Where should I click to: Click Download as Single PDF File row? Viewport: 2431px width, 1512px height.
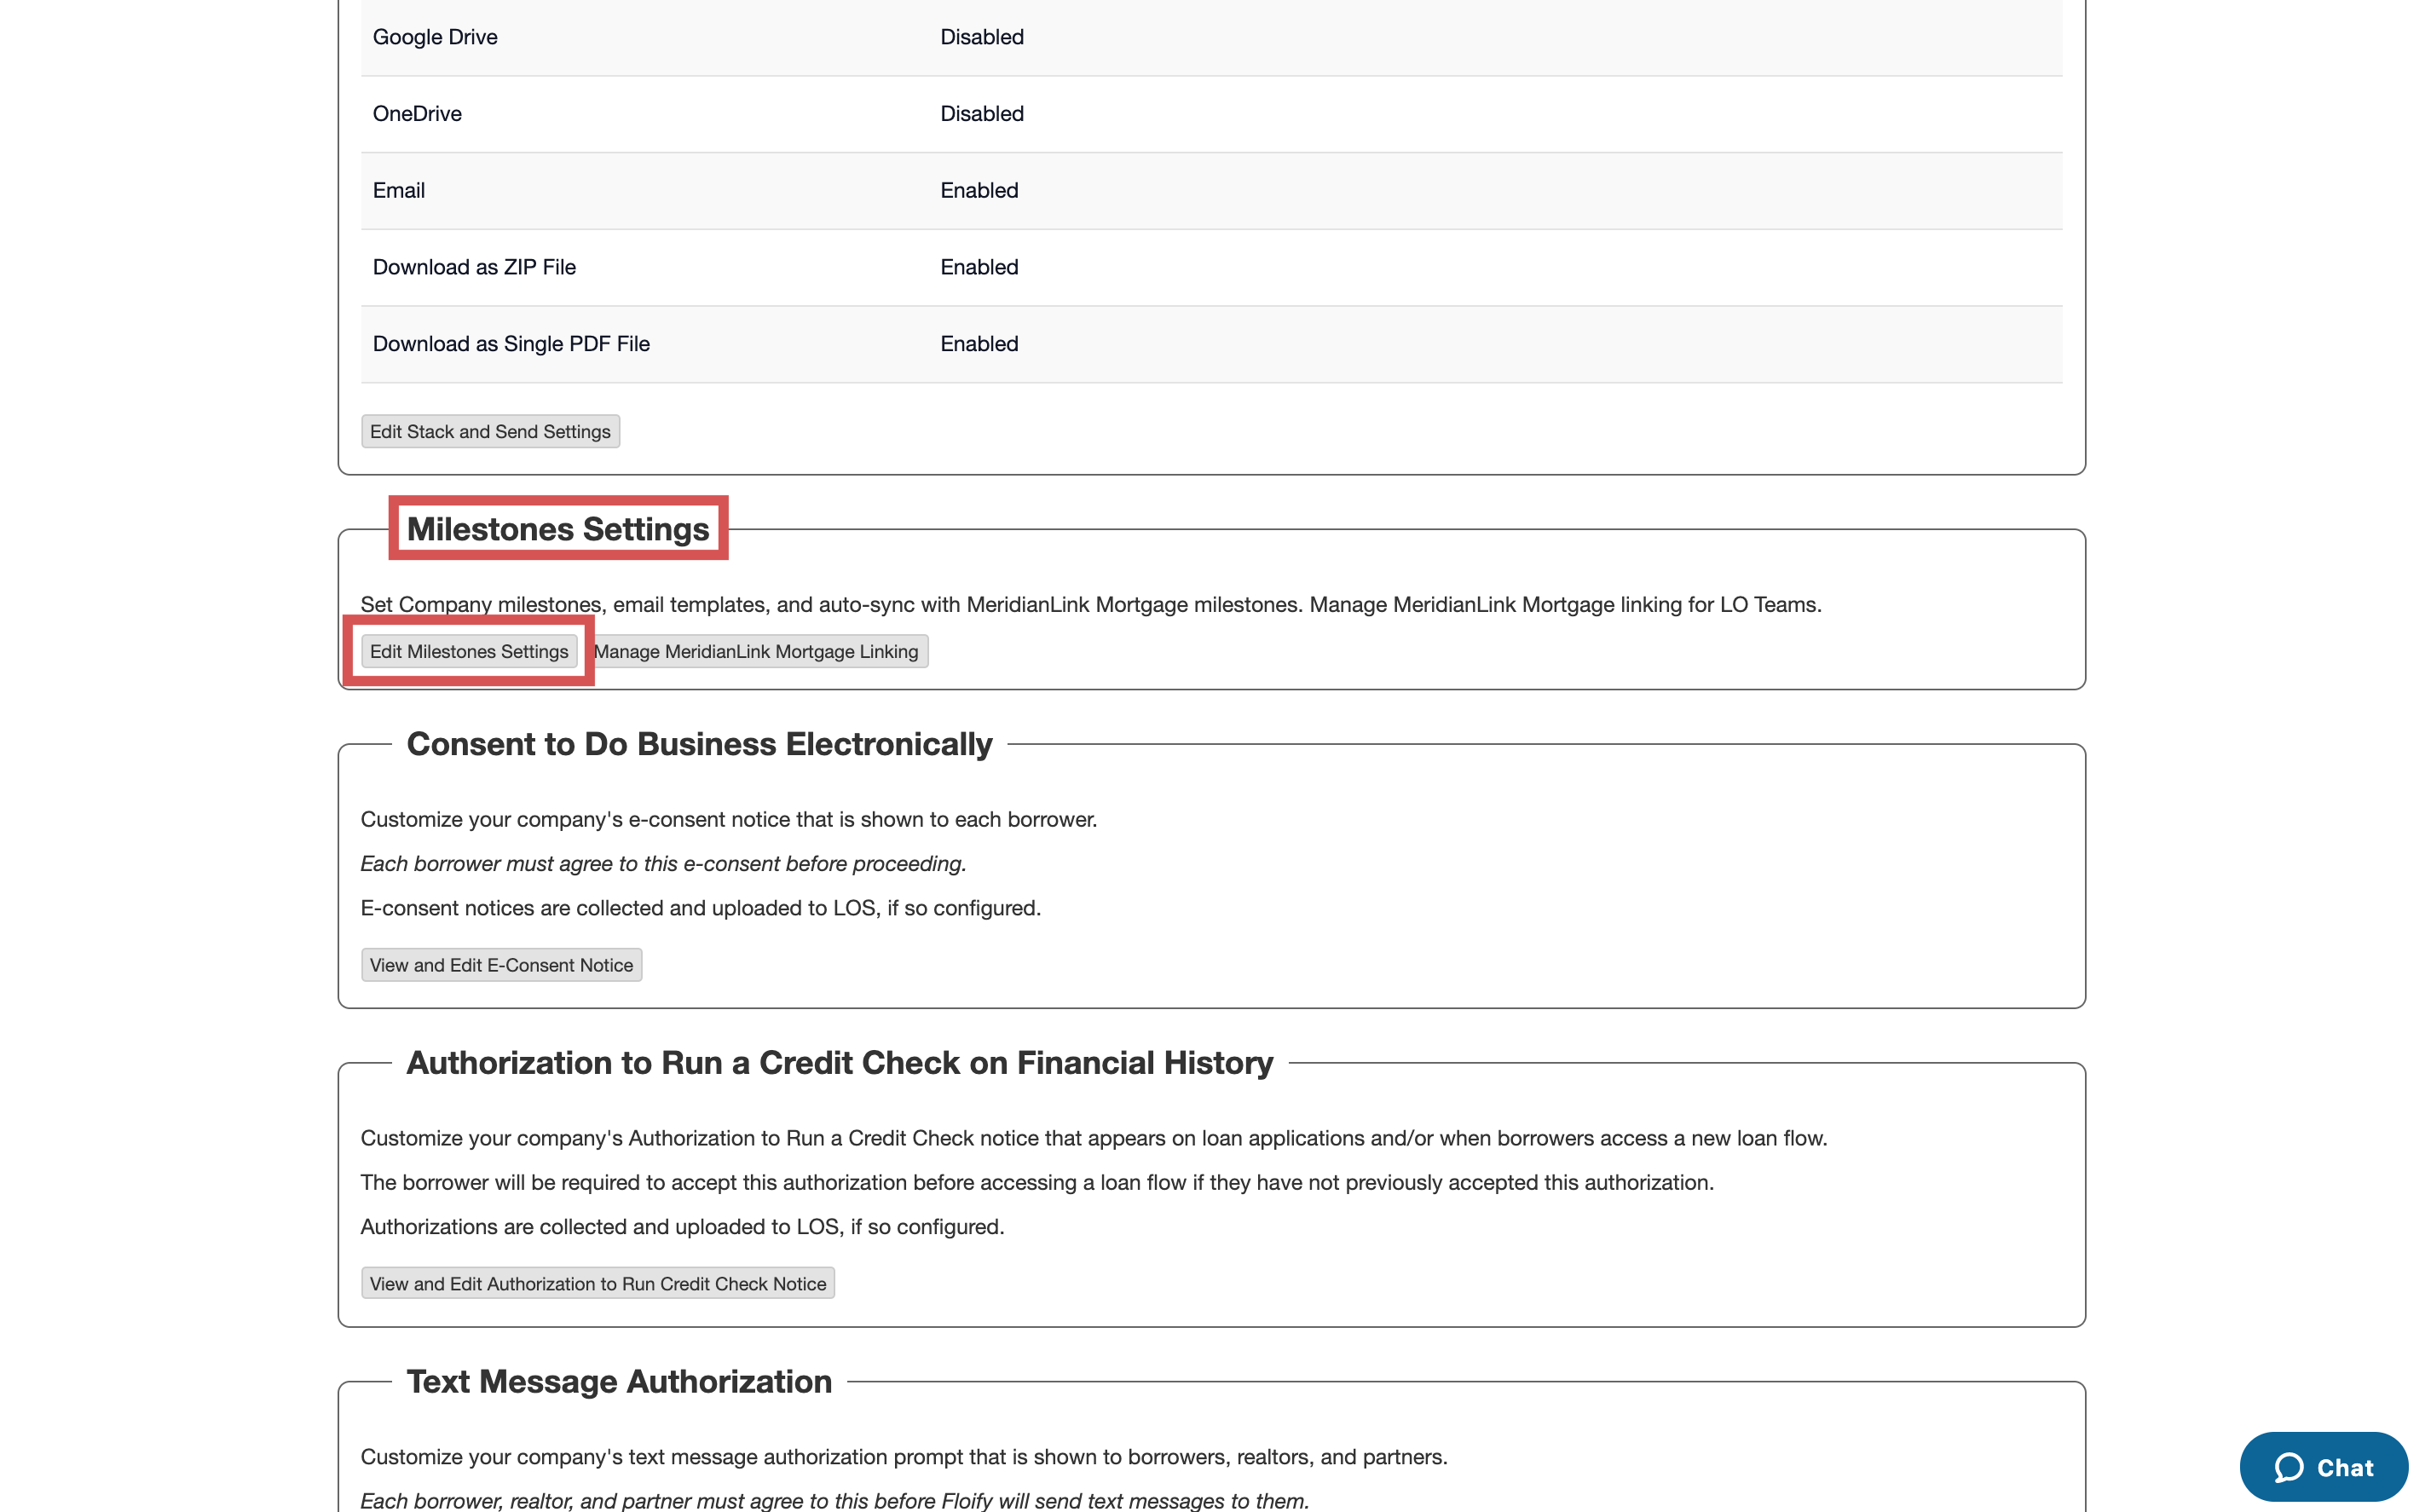pos(511,344)
